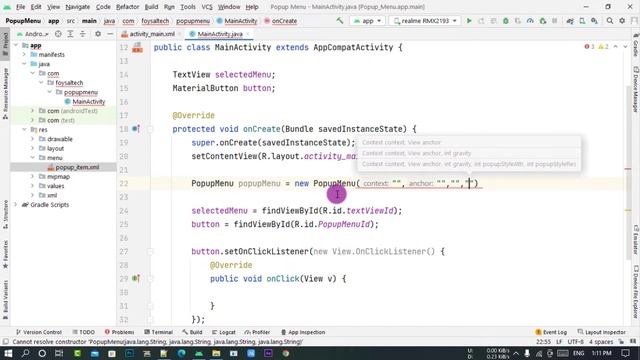Screen dimensions: 640x360
Task: Open Logcat tool window
Action: 224,332
